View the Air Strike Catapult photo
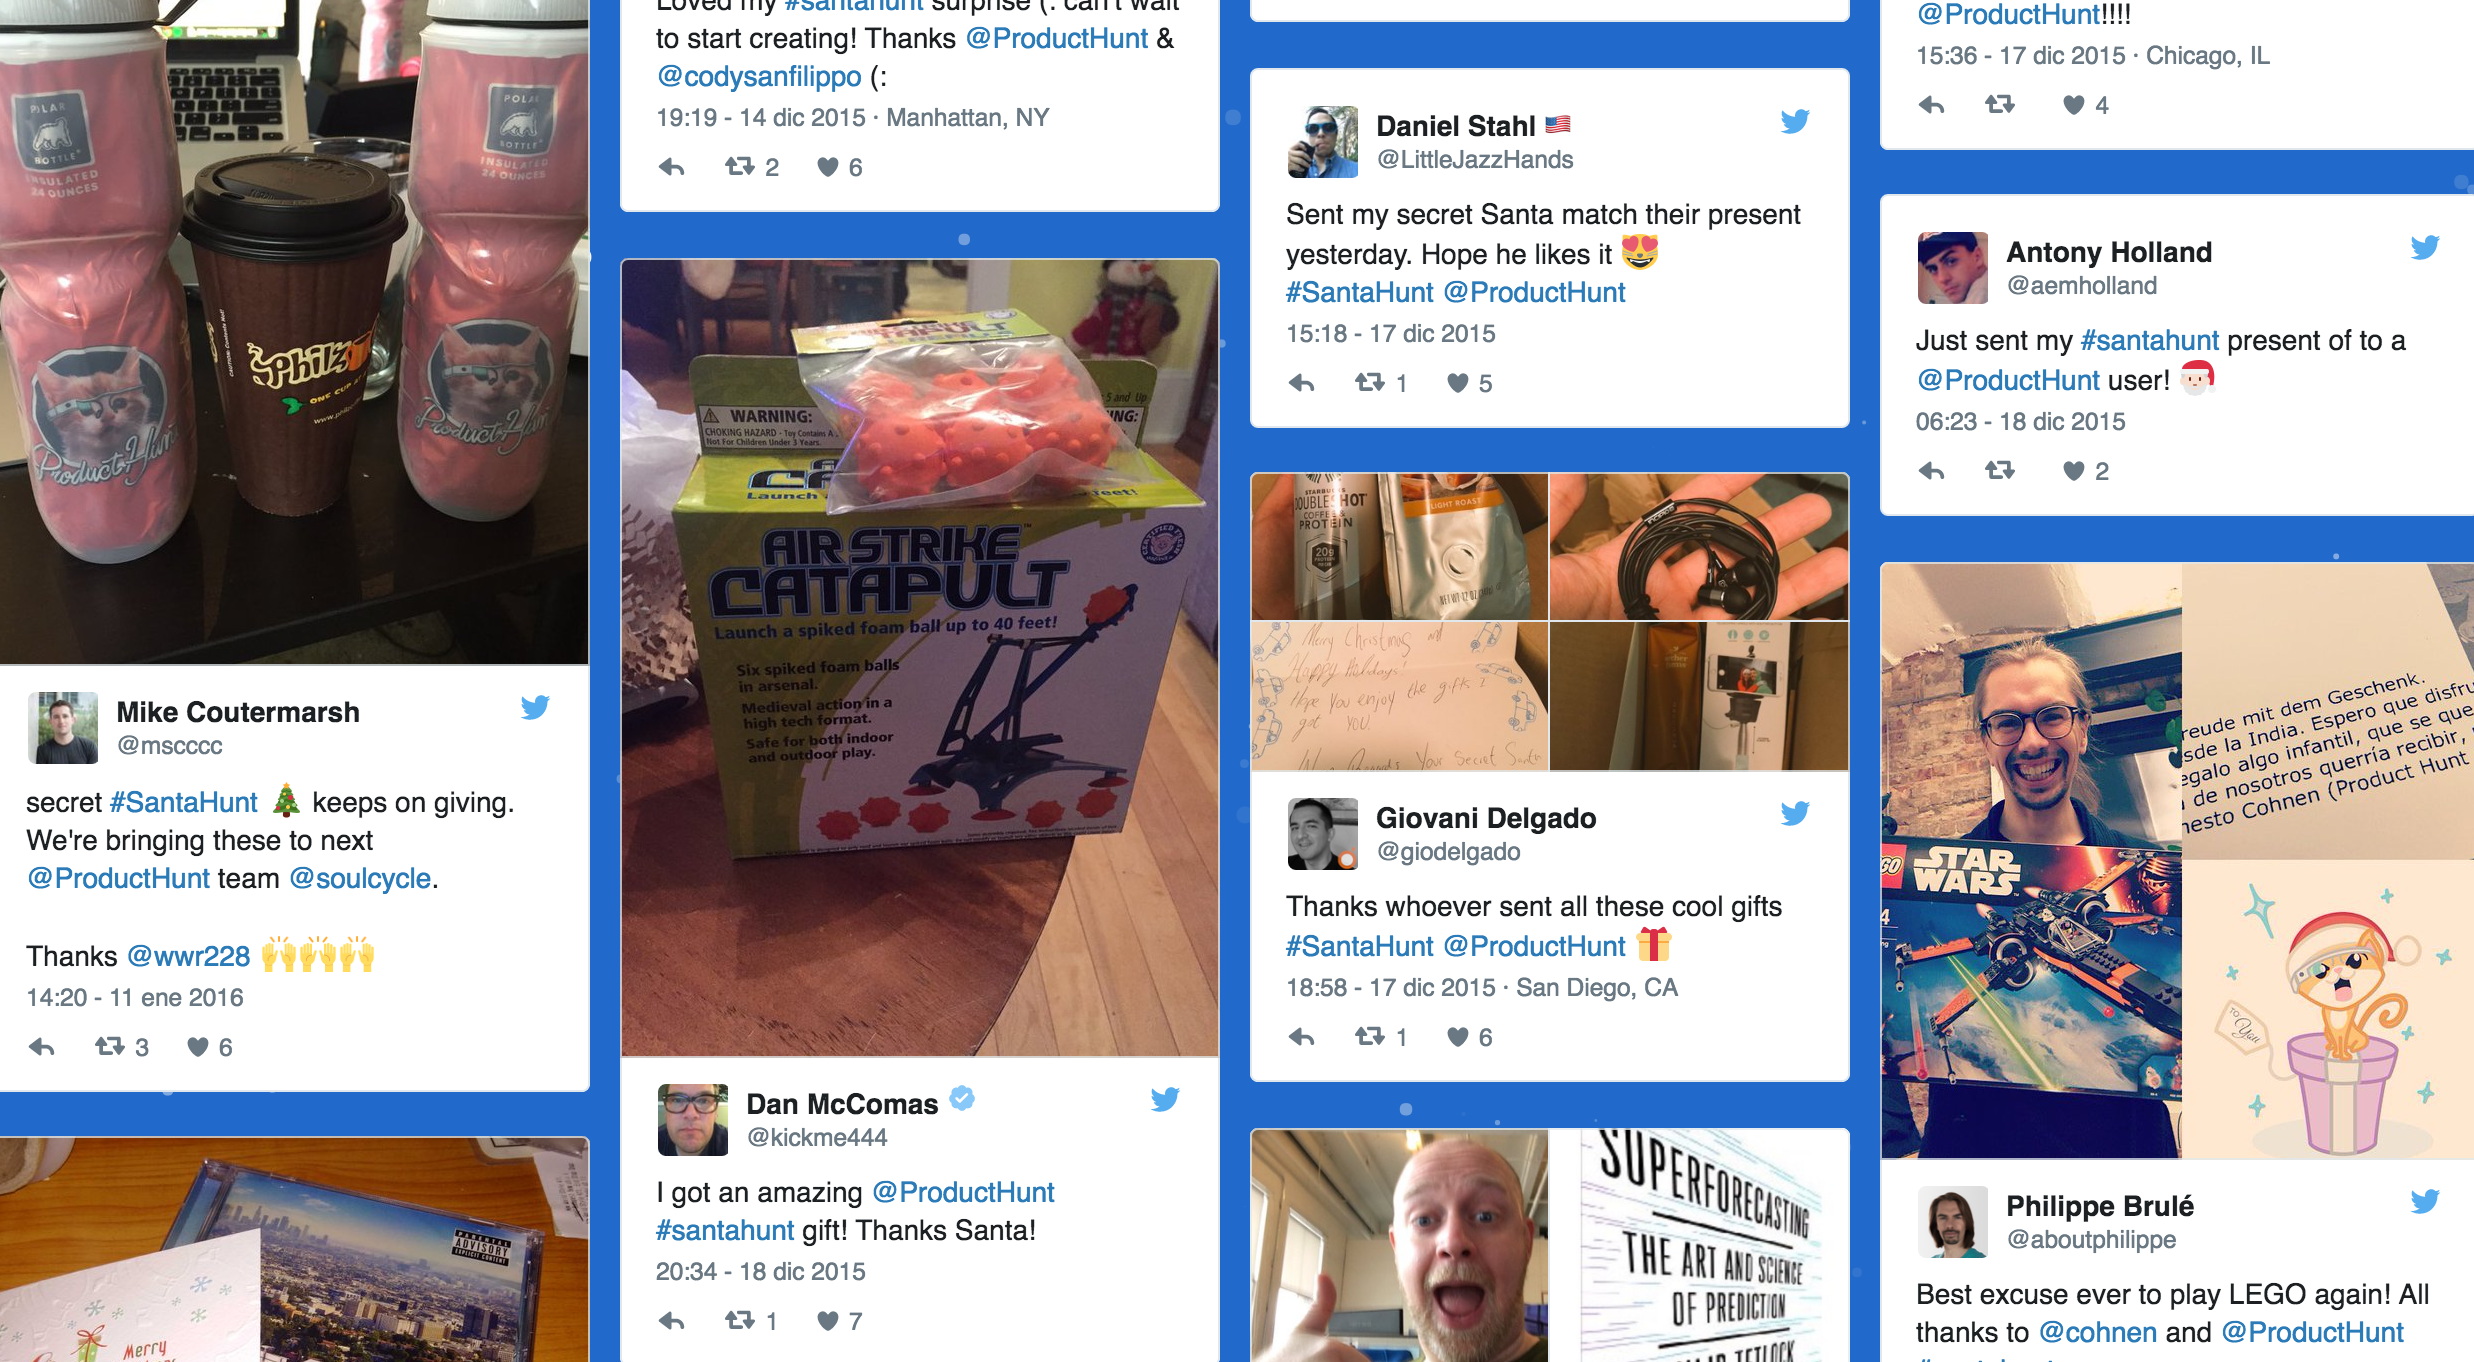This screenshot has width=2474, height=1362. pos(920,658)
